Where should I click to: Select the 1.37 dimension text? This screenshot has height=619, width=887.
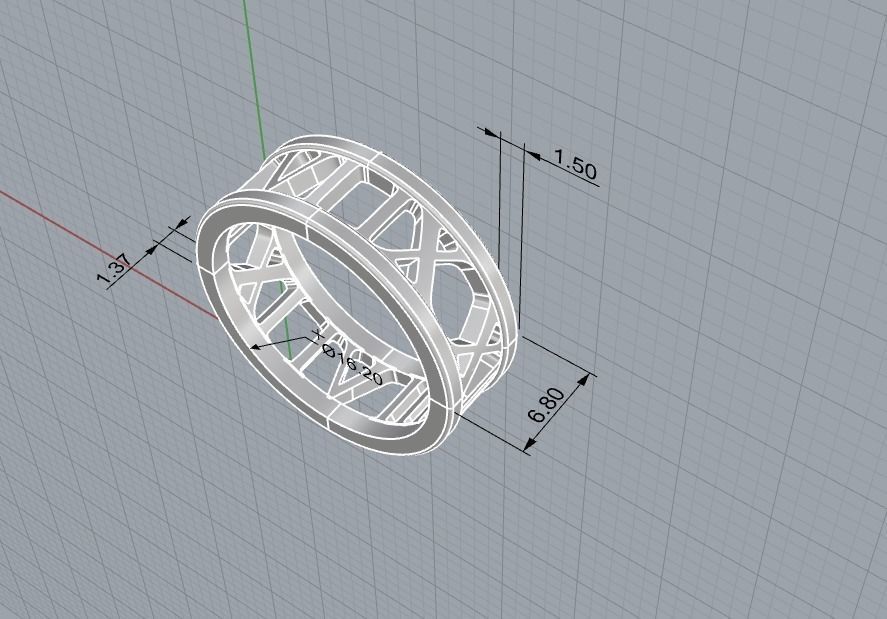pyautogui.click(x=114, y=269)
